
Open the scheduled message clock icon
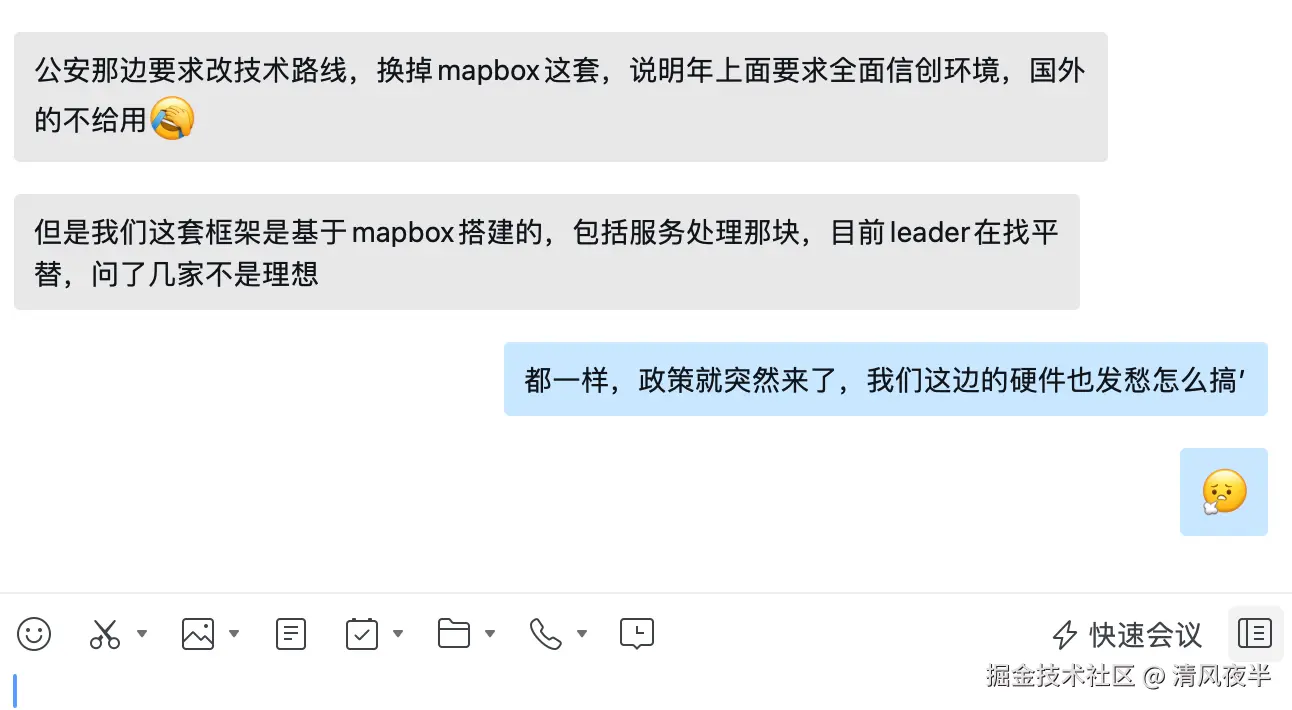pyautogui.click(x=637, y=633)
